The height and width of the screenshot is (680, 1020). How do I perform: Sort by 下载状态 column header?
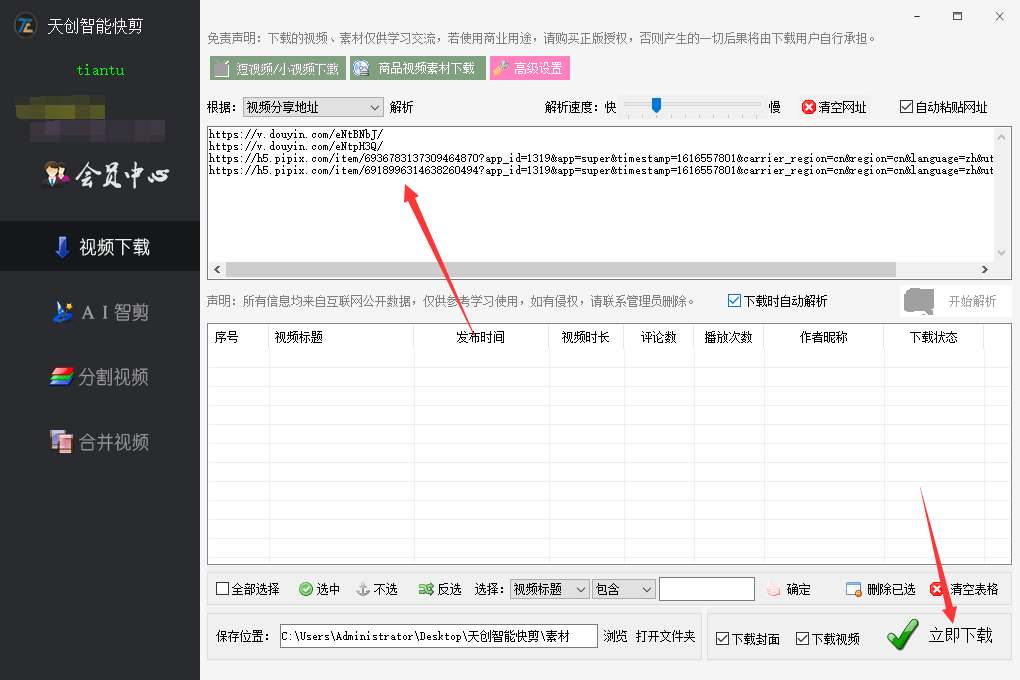(x=933, y=337)
